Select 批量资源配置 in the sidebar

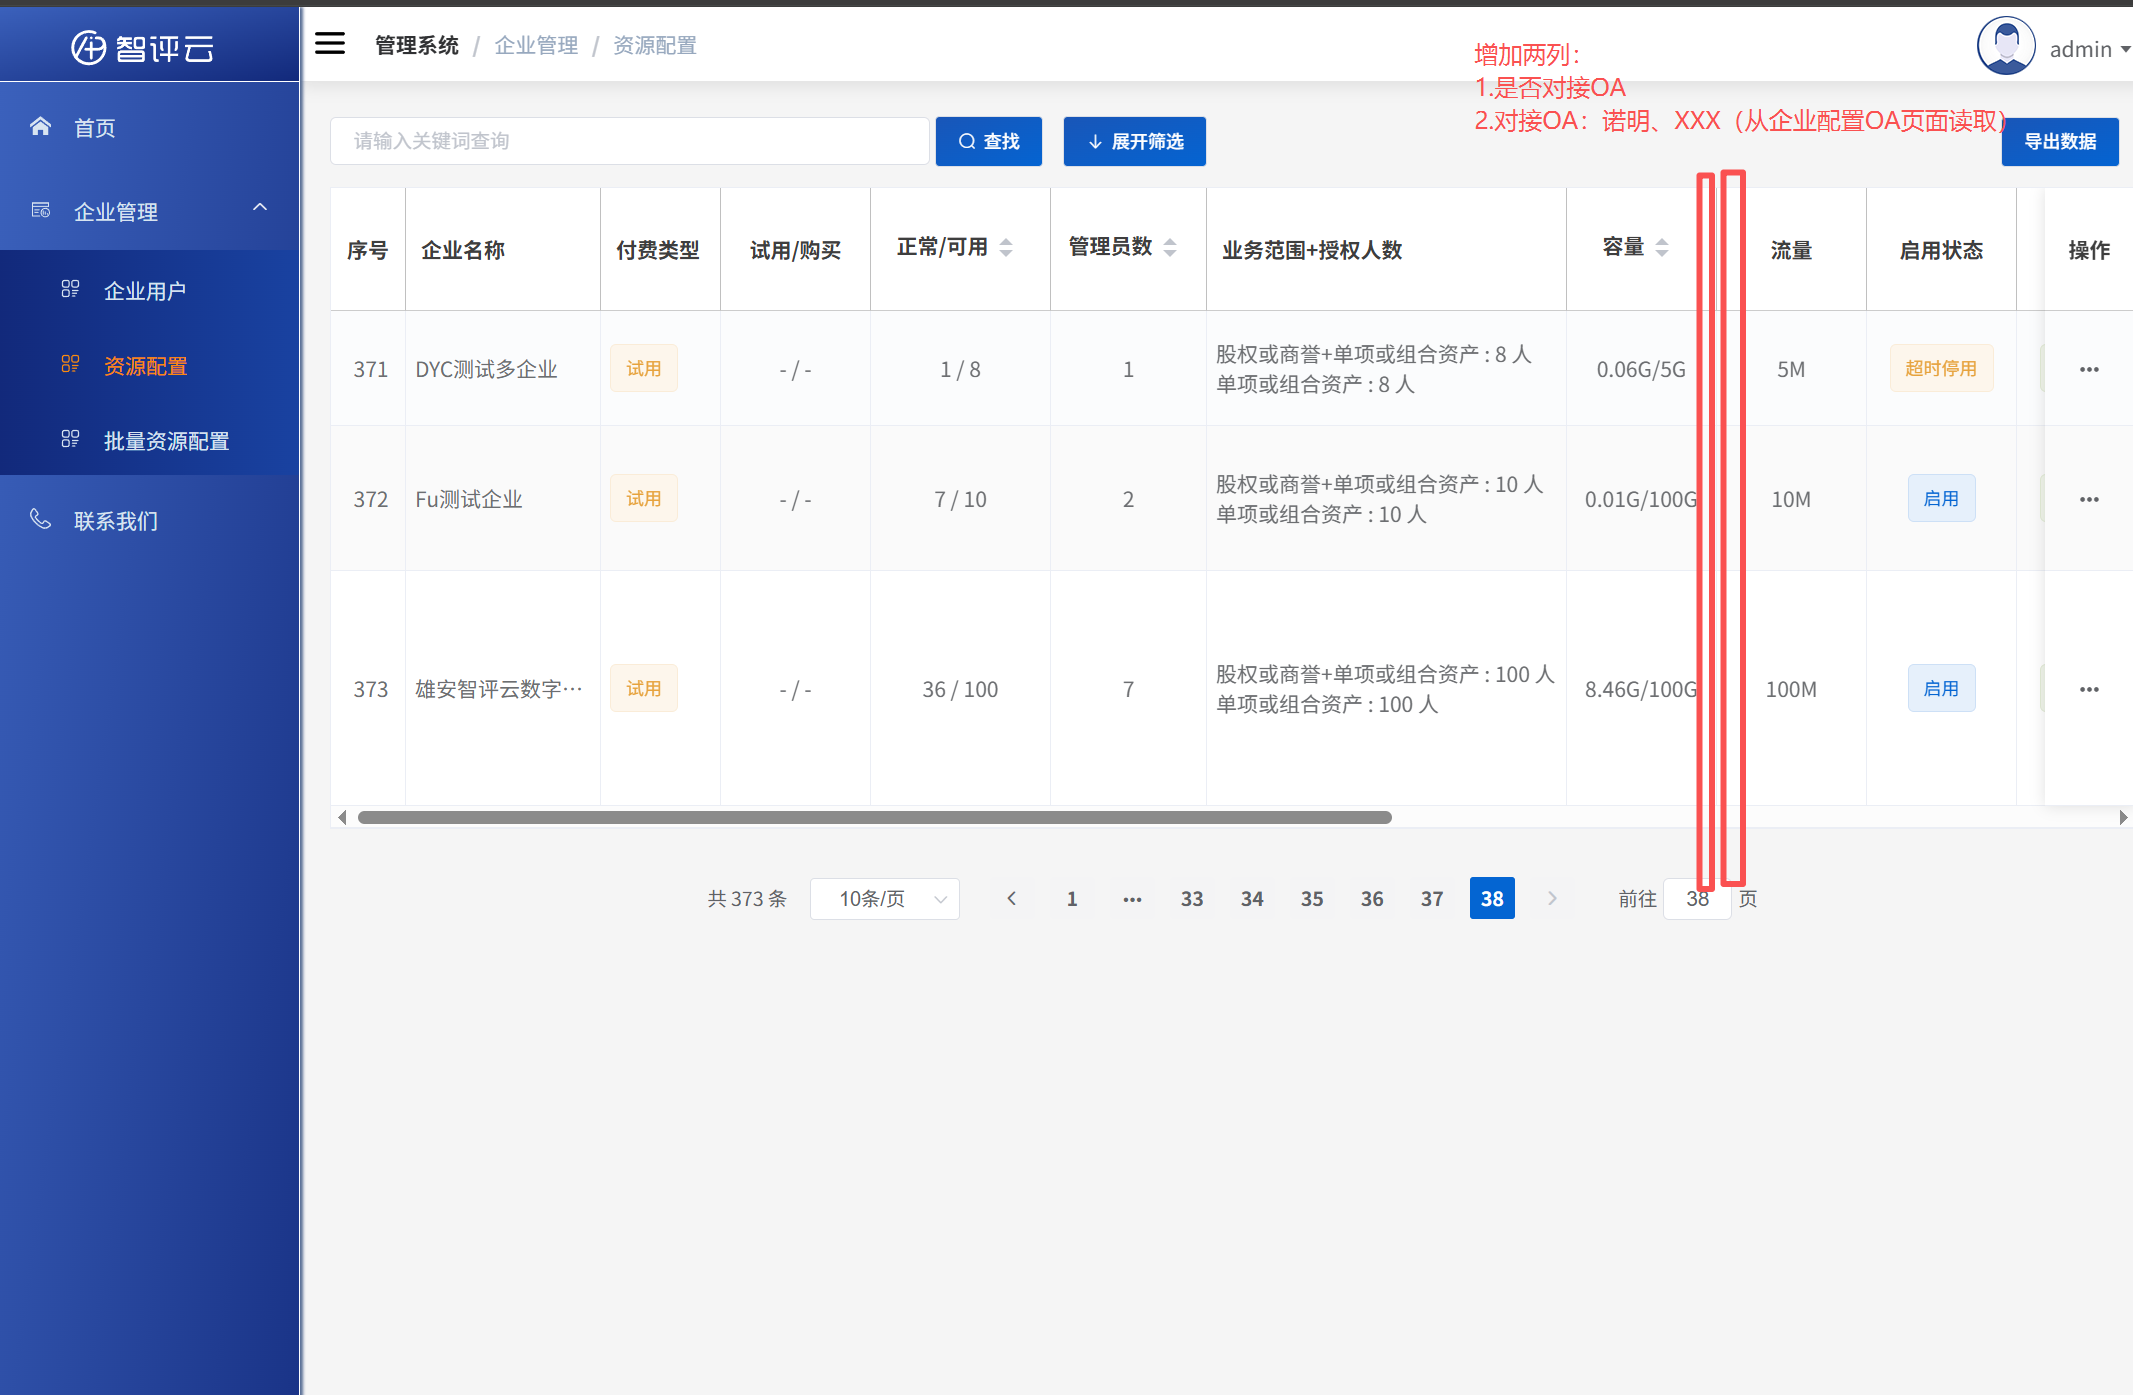(166, 441)
